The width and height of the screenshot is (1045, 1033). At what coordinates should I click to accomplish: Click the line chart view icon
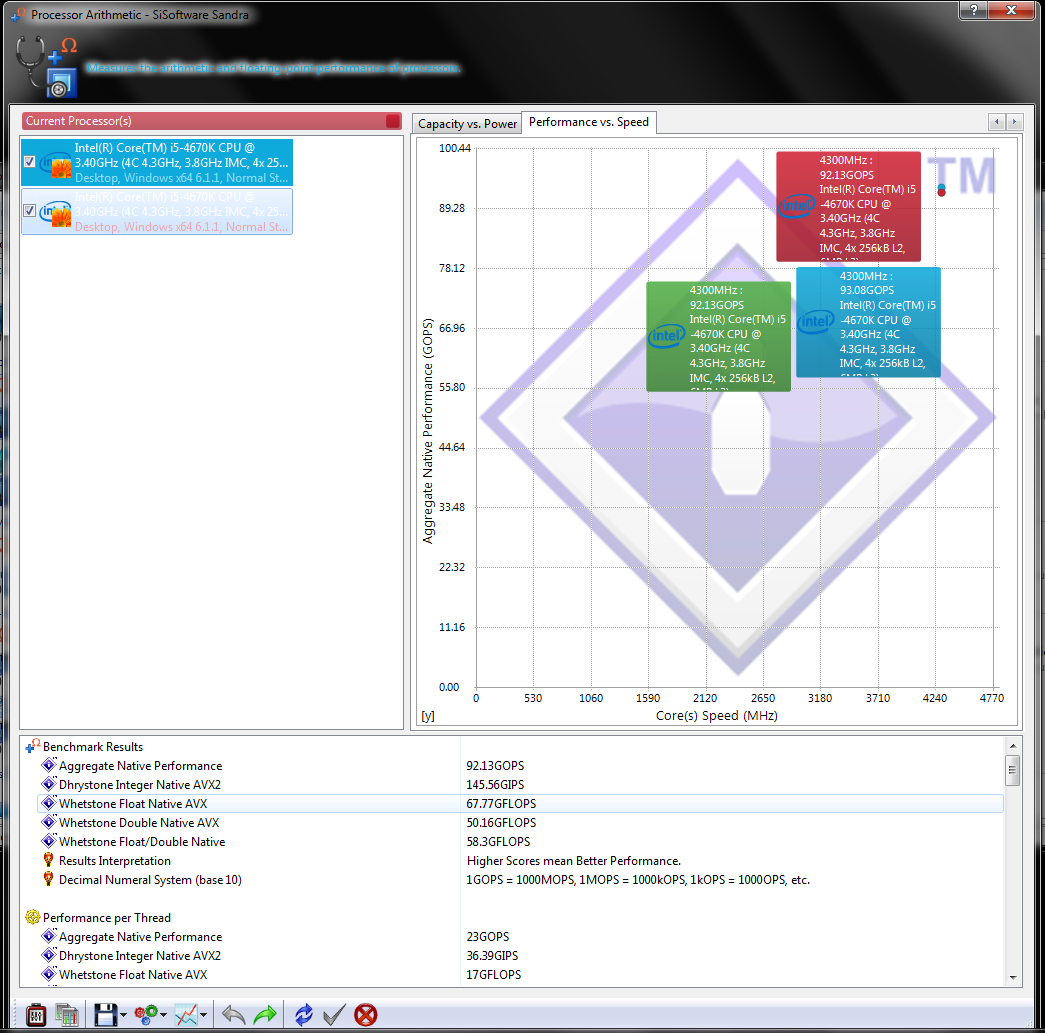pyautogui.click(x=186, y=1015)
